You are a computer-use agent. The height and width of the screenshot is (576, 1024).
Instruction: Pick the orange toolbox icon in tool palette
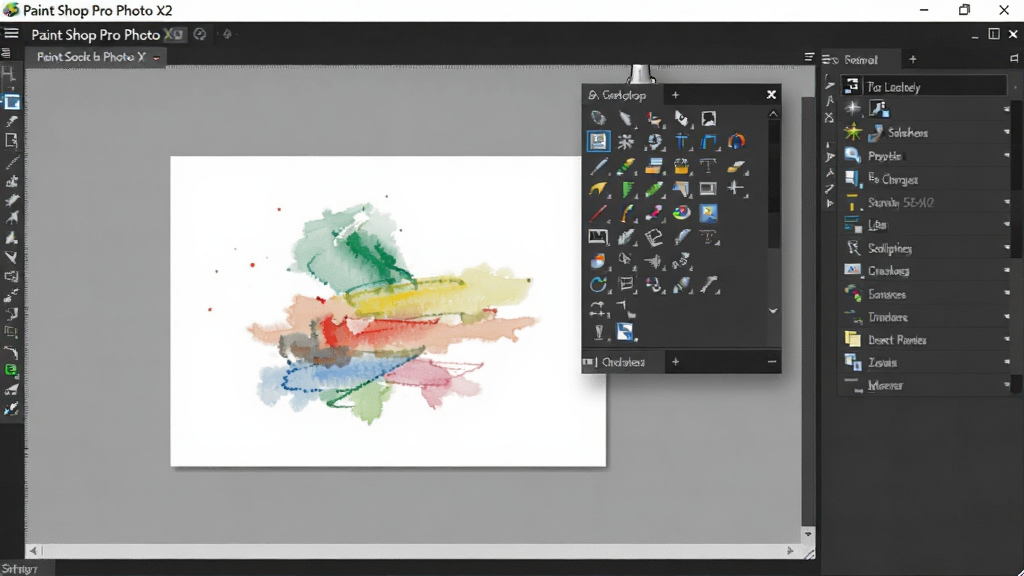point(681,166)
